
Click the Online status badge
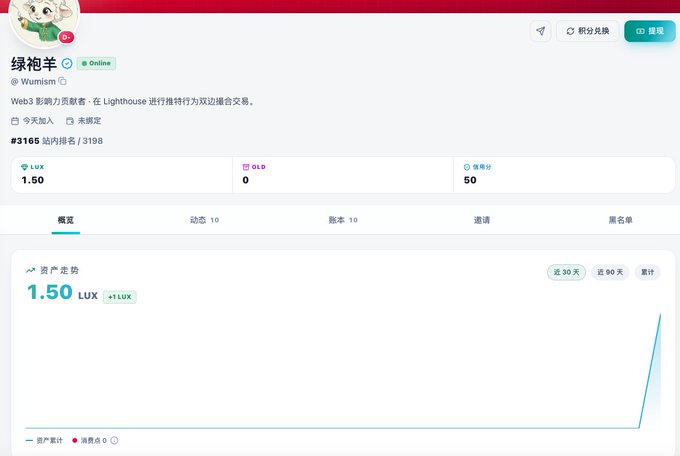96,63
